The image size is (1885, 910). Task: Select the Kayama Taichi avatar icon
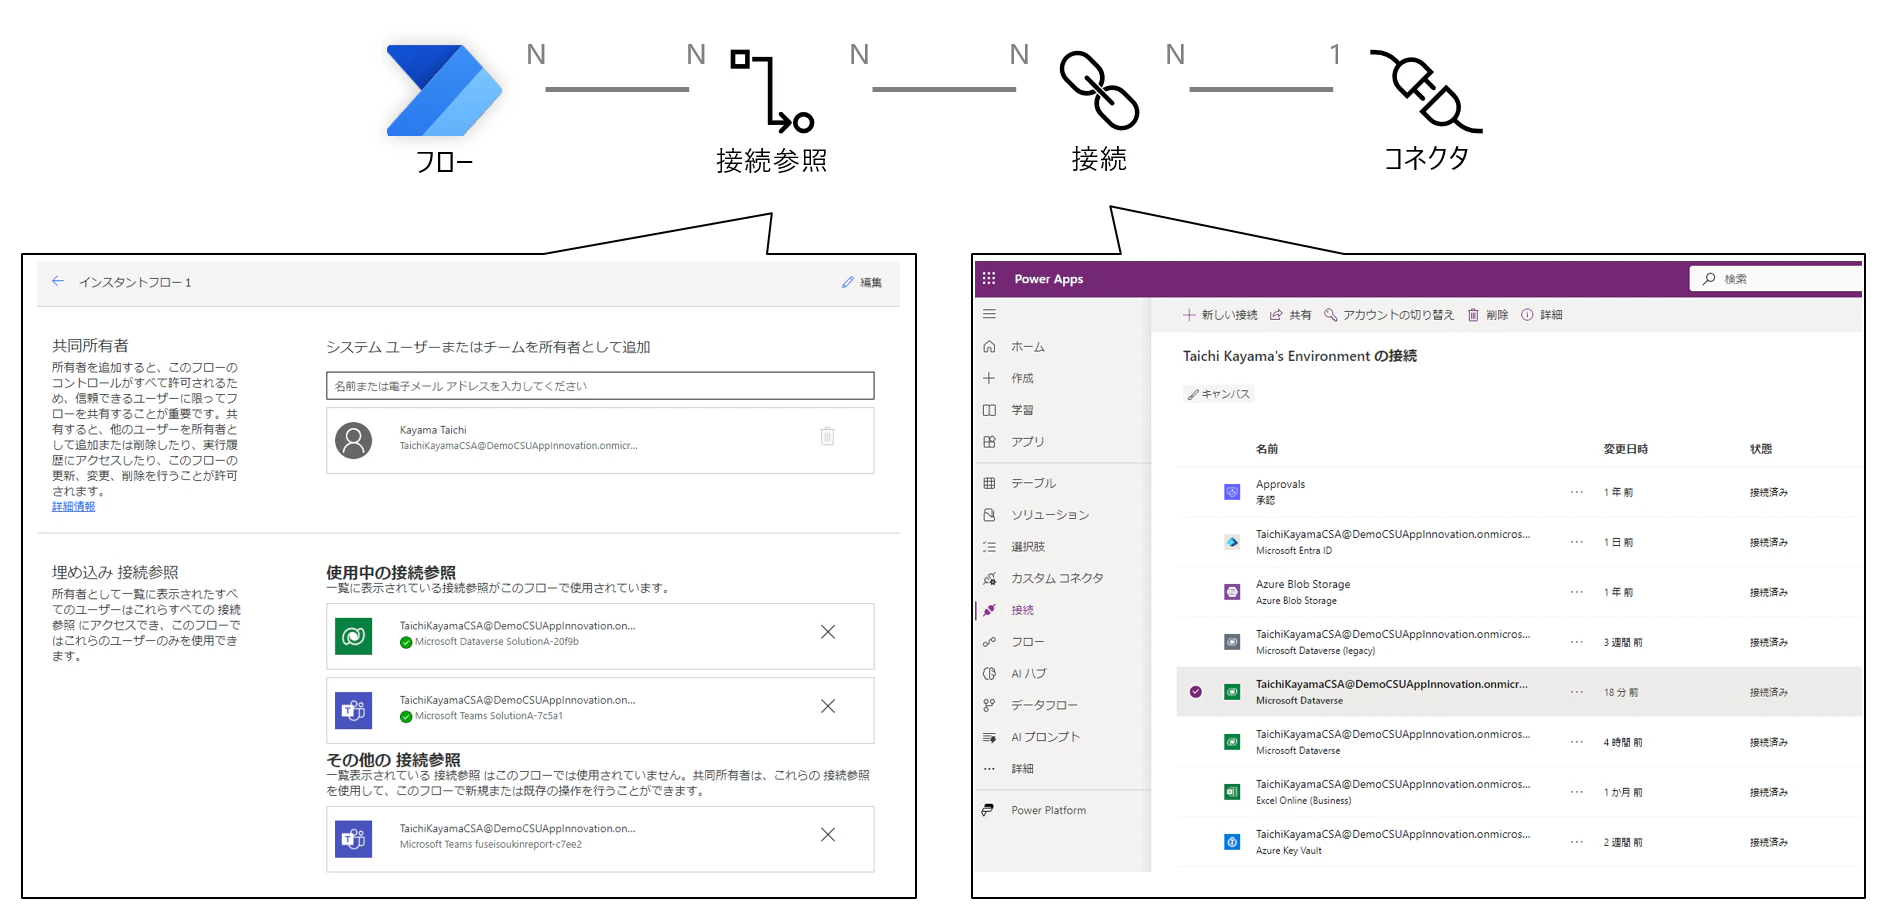(x=353, y=440)
